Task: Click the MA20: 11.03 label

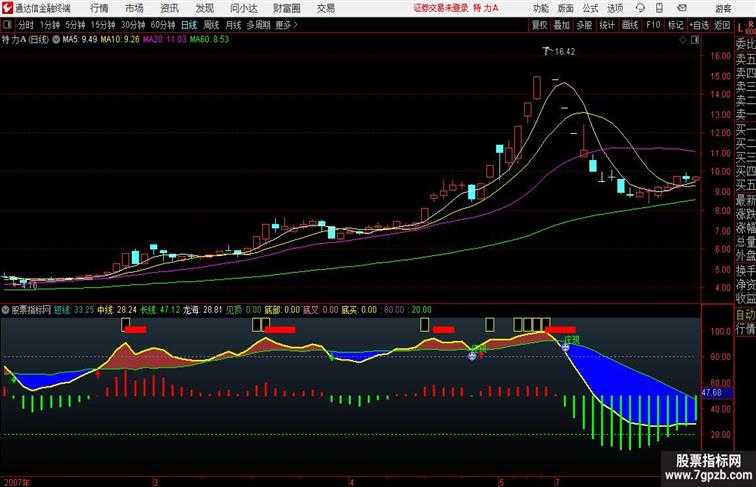Action: pos(164,40)
